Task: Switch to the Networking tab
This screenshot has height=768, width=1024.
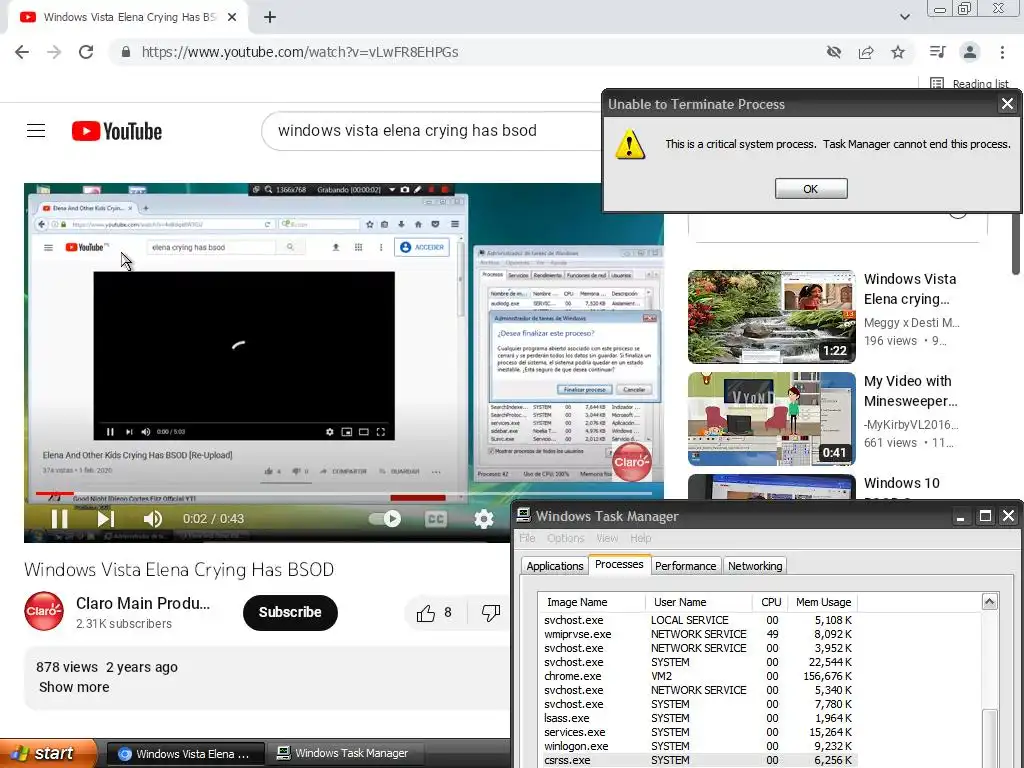Action: coord(755,566)
